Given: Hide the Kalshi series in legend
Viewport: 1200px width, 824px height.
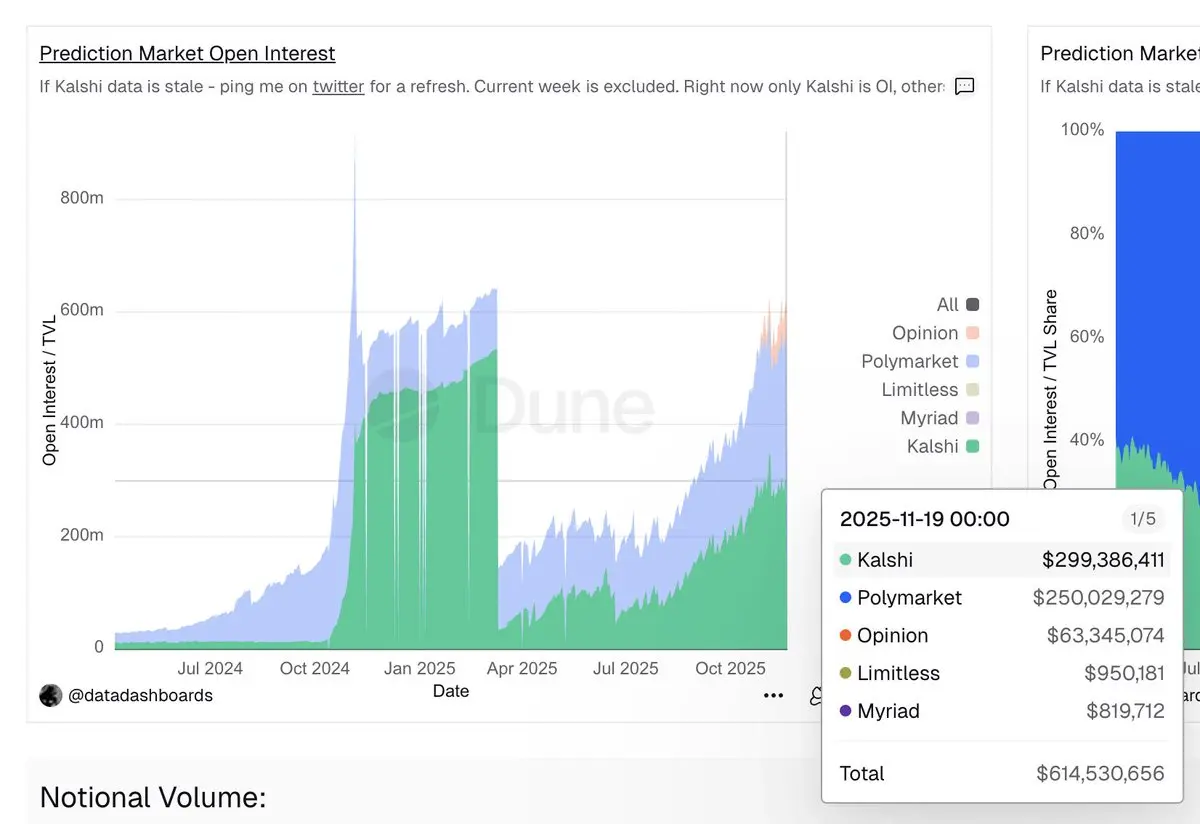Looking at the screenshot, I should (973, 446).
